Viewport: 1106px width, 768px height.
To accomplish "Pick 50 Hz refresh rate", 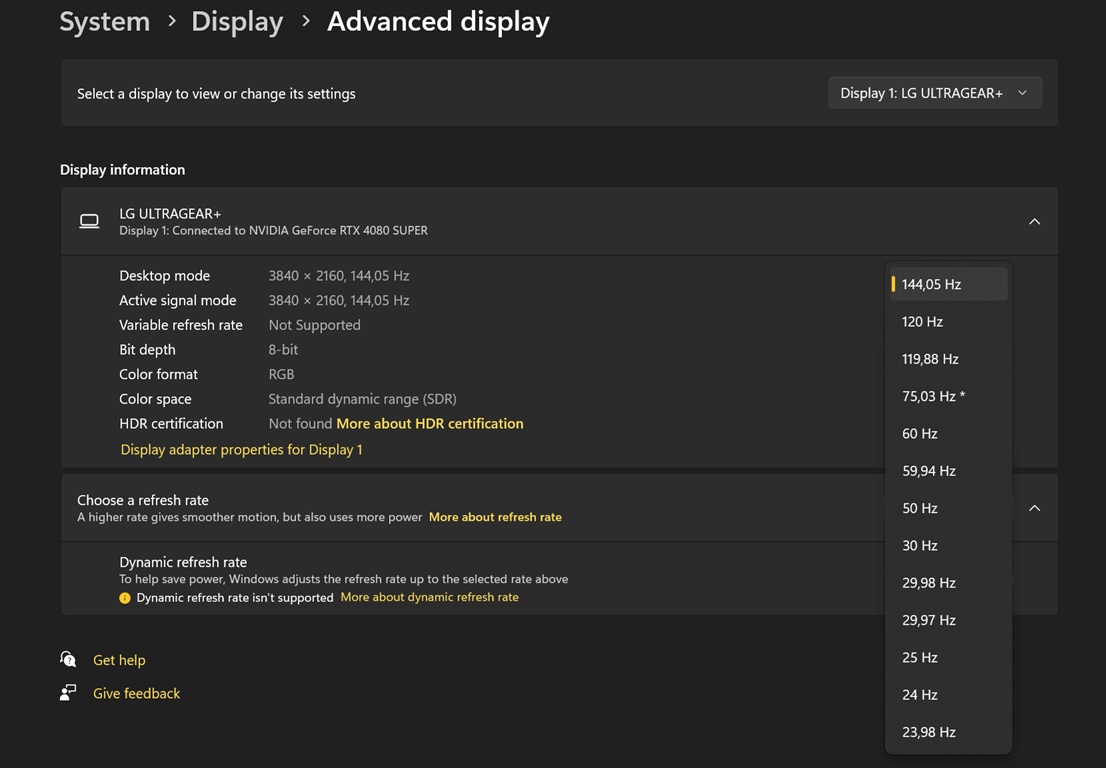I will 948,508.
